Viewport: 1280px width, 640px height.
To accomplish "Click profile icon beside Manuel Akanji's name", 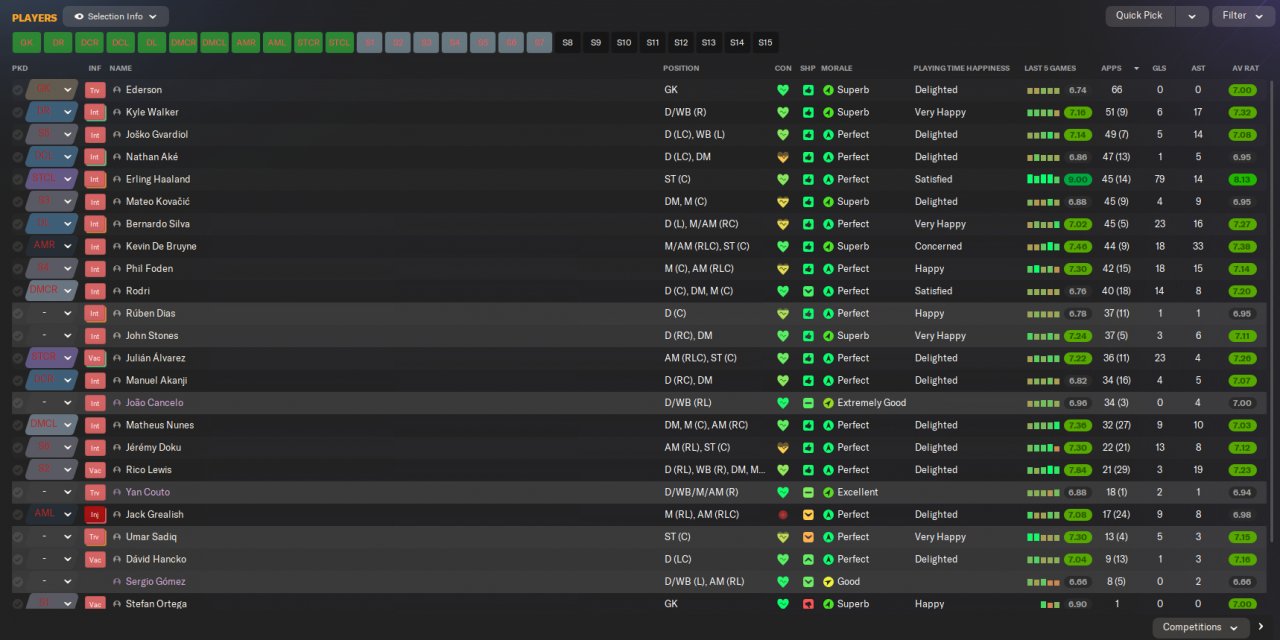I will [117, 380].
